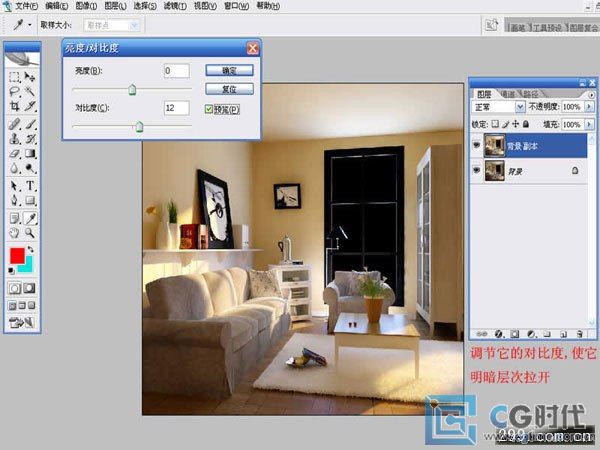The height and width of the screenshot is (450, 600).
Task: Select the Rectangular Marquee tool
Action: coord(14,77)
